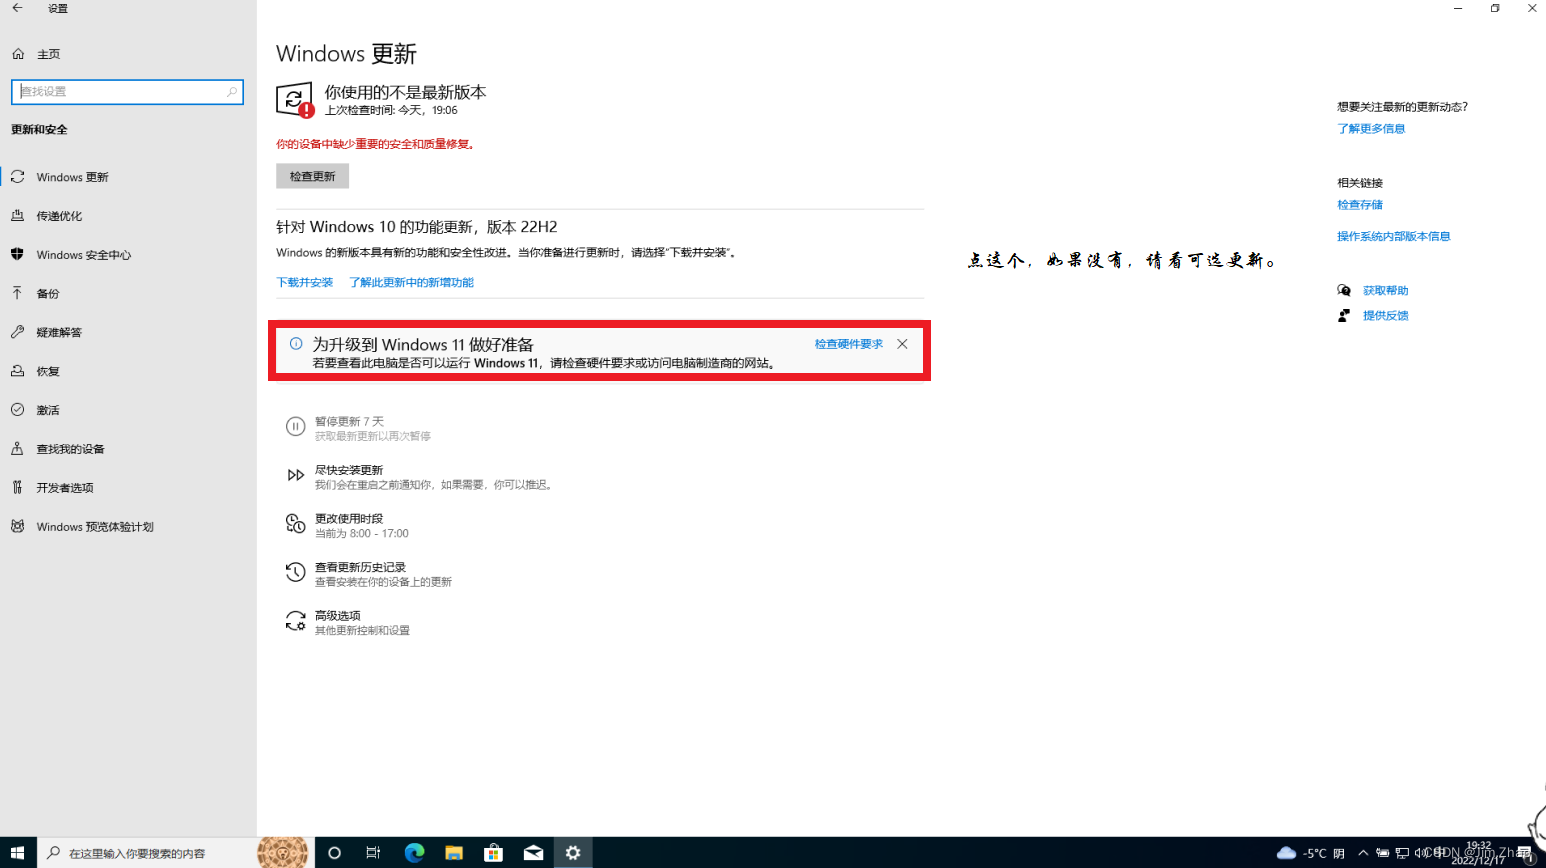1546x868 pixels.
Task: Click the Settings gear on the taskbar
Action: click(x=573, y=853)
